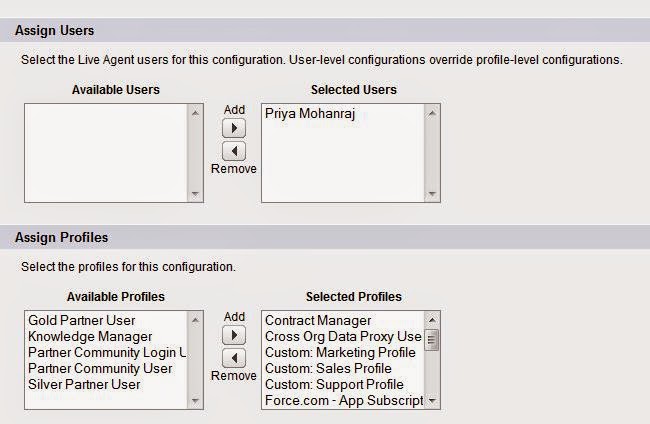Select Cross Org Data Proxy User profile
This screenshot has height=424, width=650.
pyautogui.click(x=343, y=337)
